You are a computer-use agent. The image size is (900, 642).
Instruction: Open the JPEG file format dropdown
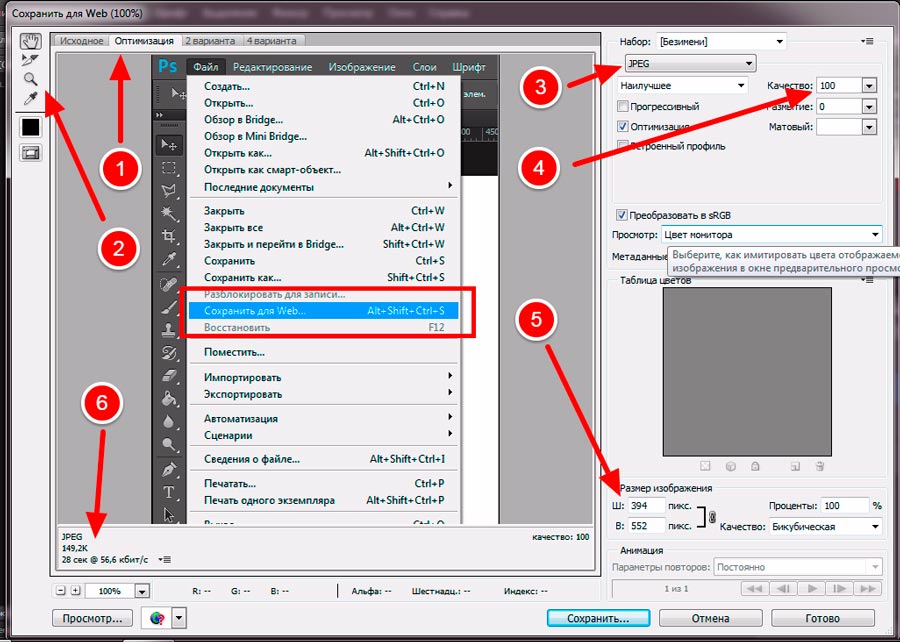(690, 64)
